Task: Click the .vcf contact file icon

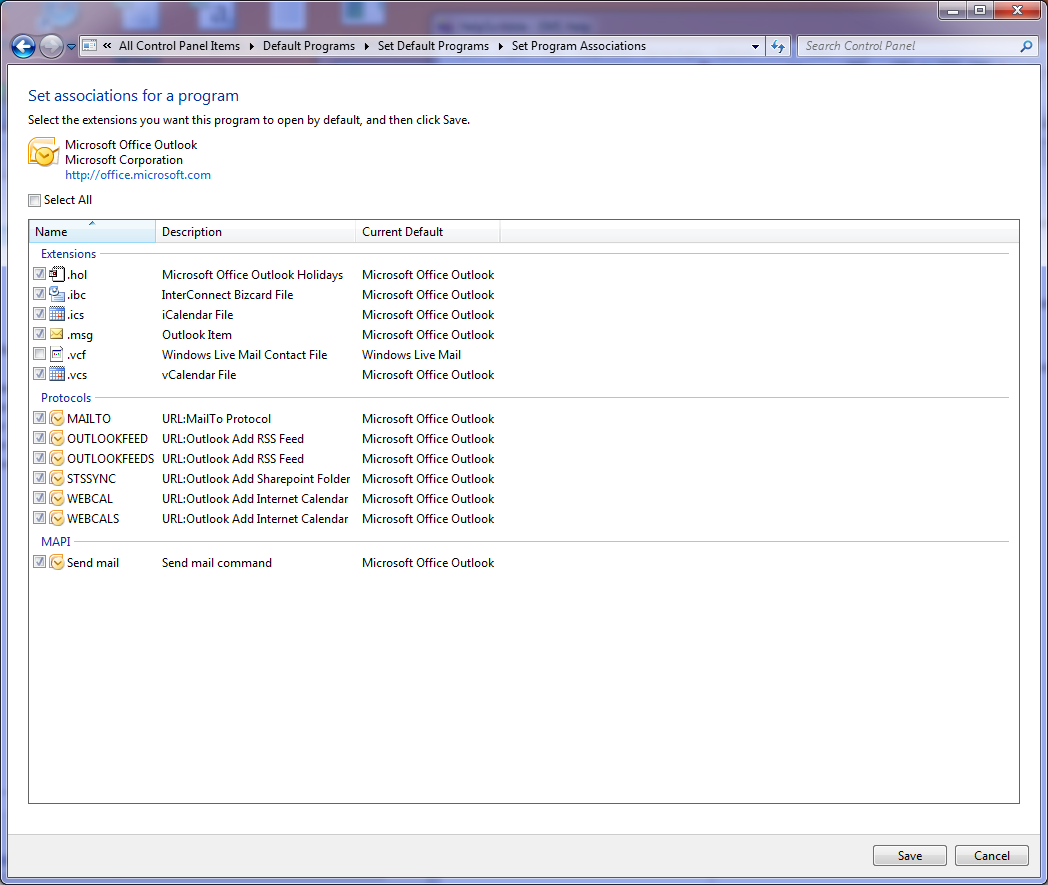Action: tap(57, 354)
